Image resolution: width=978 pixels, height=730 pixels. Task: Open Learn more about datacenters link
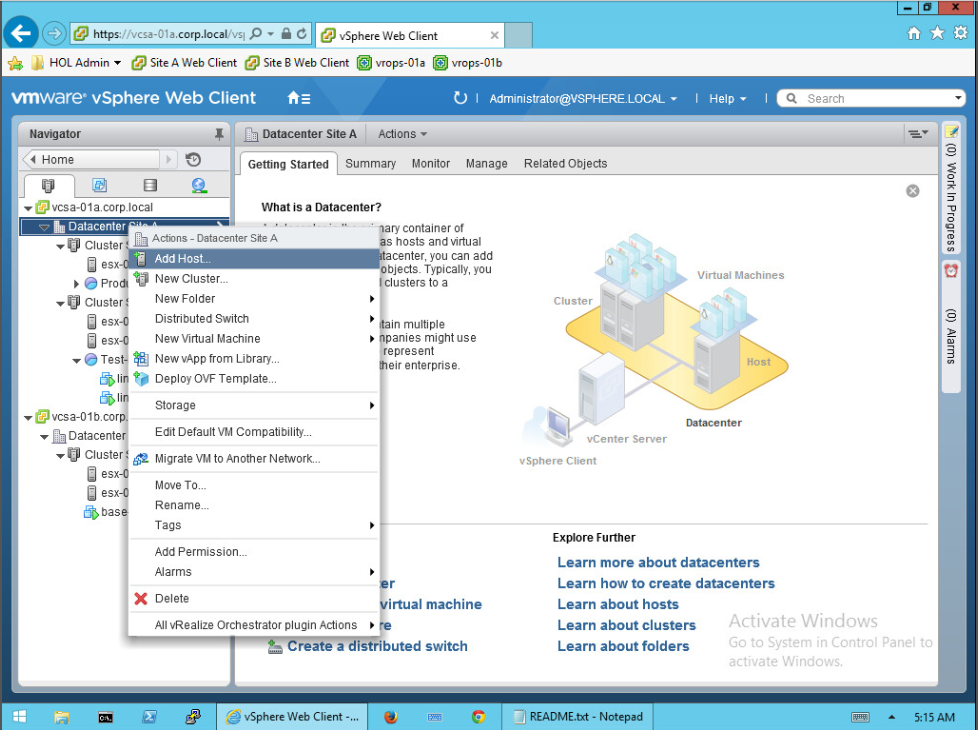[658, 562]
